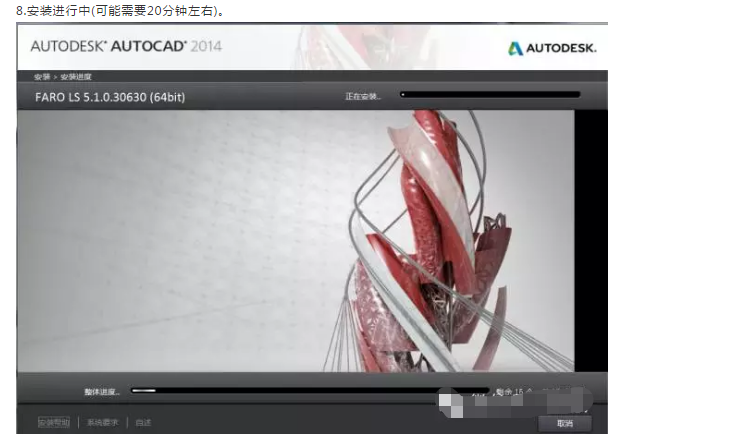Image resolution: width=737 pixels, height=443 pixels.
Task: Click the 正在安装 component progress bar
Action: click(490, 94)
